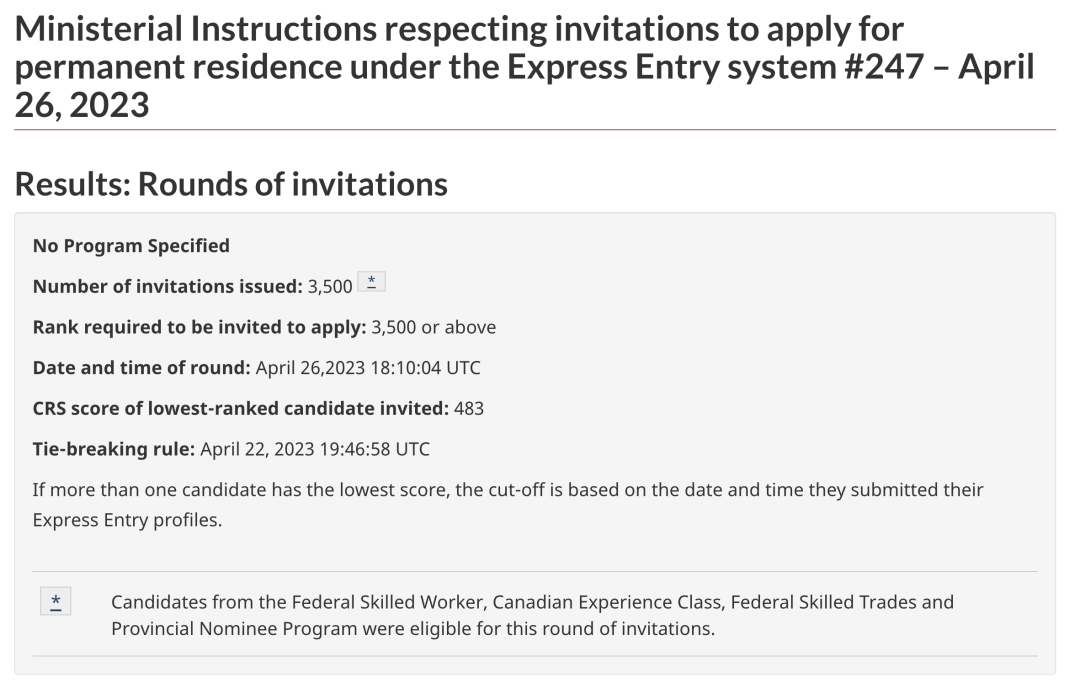
Task: Click the "If more than one candidate" sentence
Action: click(508, 490)
